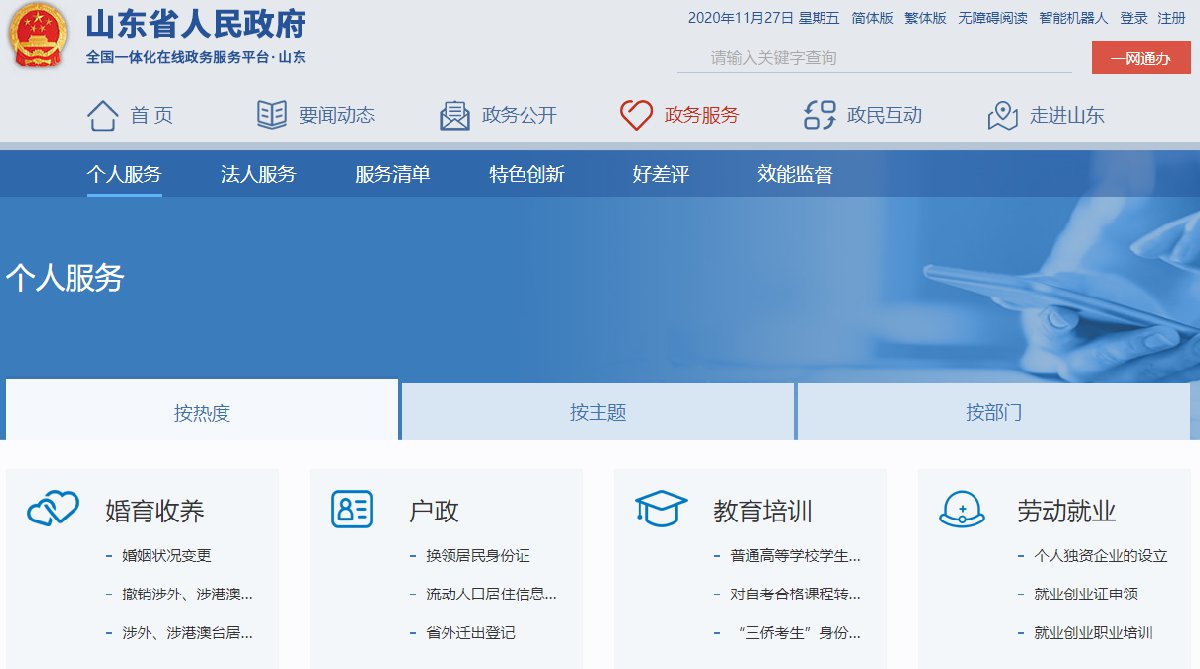Image resolution: width=1200 pixels, height=669 pixels.
Task: Click the red heart icon for 政务服务
Action: point(636,115)
